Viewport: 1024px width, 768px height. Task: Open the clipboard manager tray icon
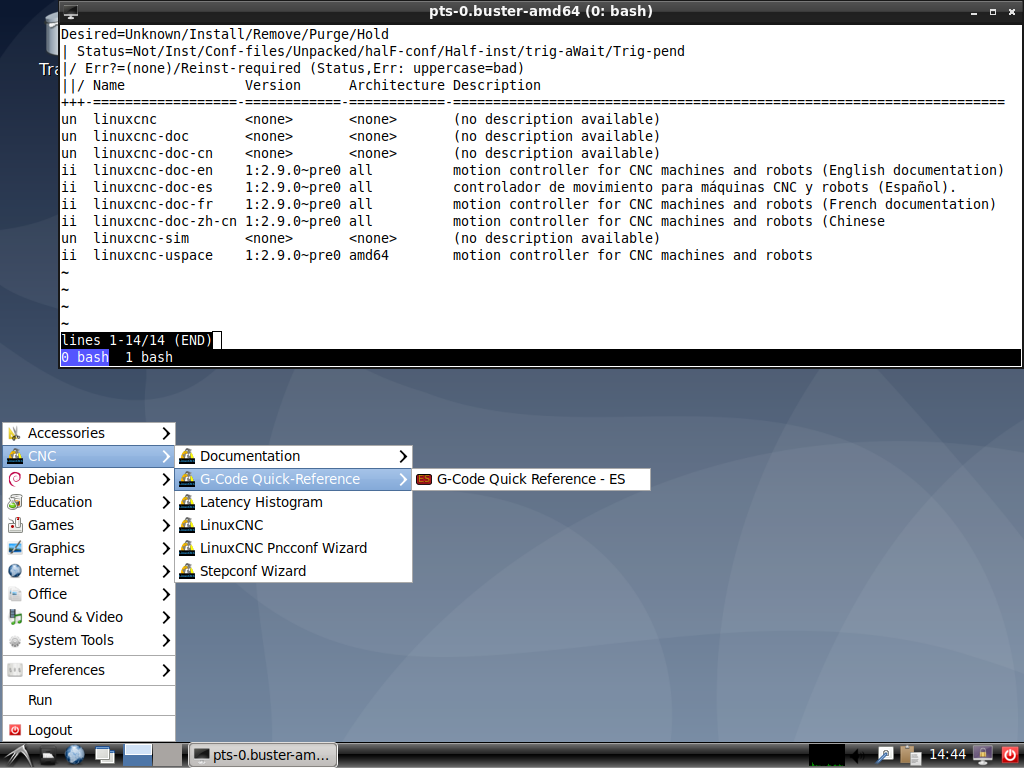click(x=910, y=756)
